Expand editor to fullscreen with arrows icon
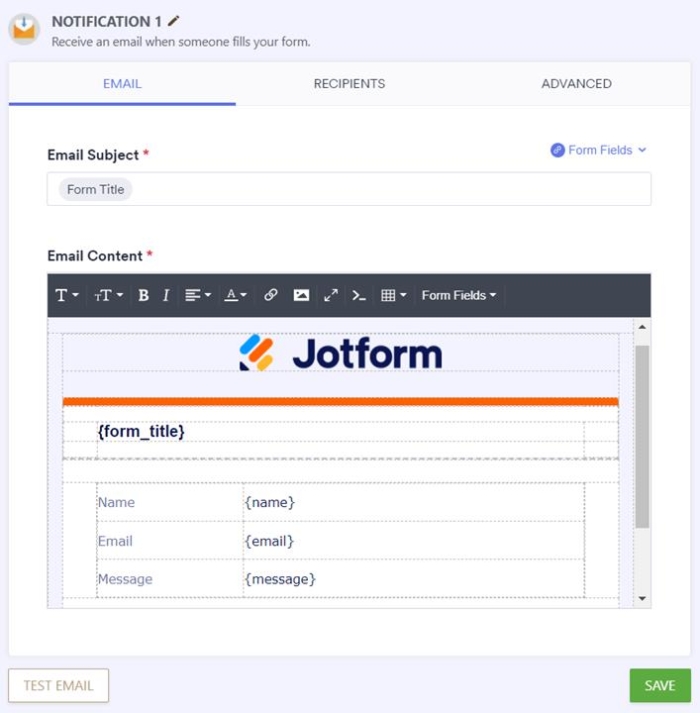Image resolution: width=700 pixels, height=713 pixels. point(331,295)
